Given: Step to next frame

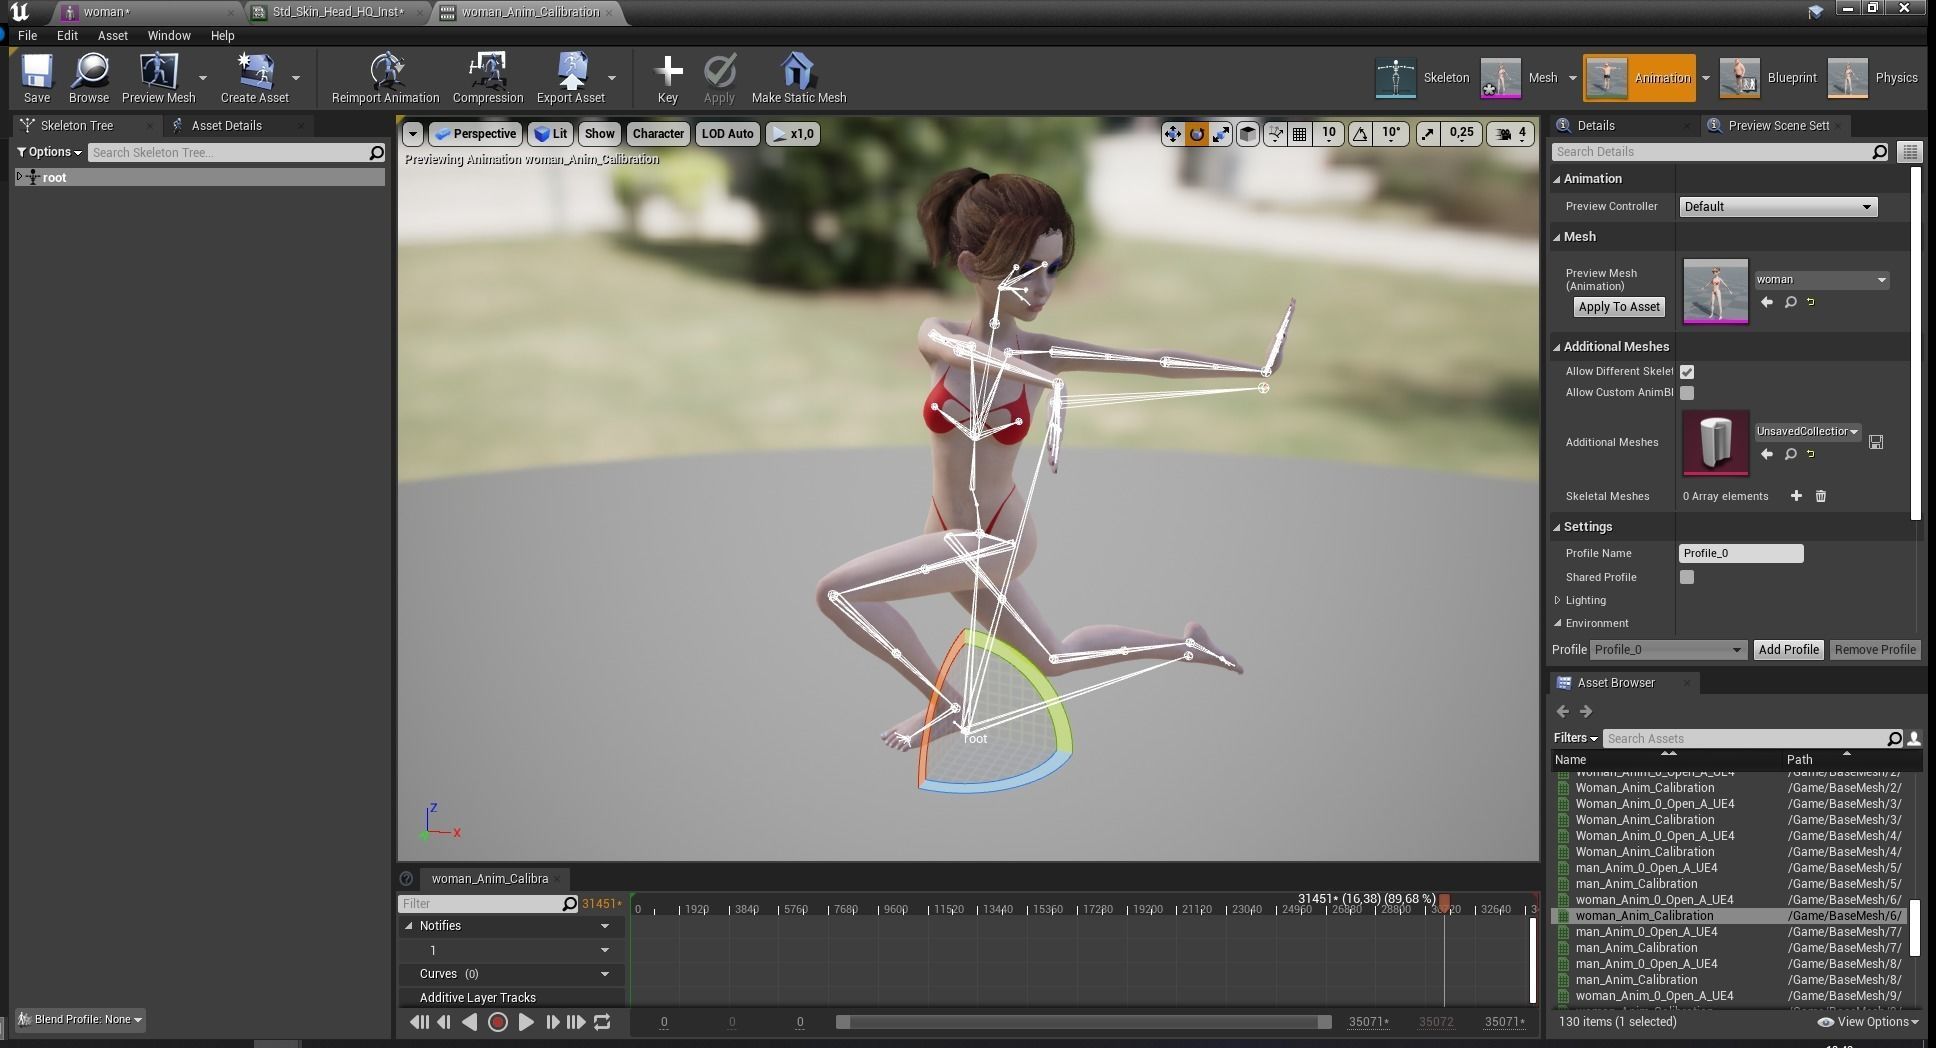Looking at the screenshot, I should [x=552, y=1022].
